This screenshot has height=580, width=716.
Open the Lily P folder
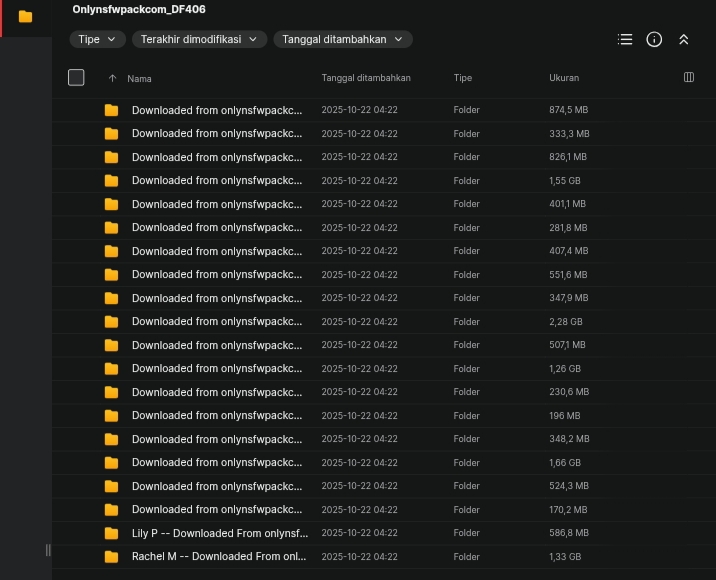point(220,533)
